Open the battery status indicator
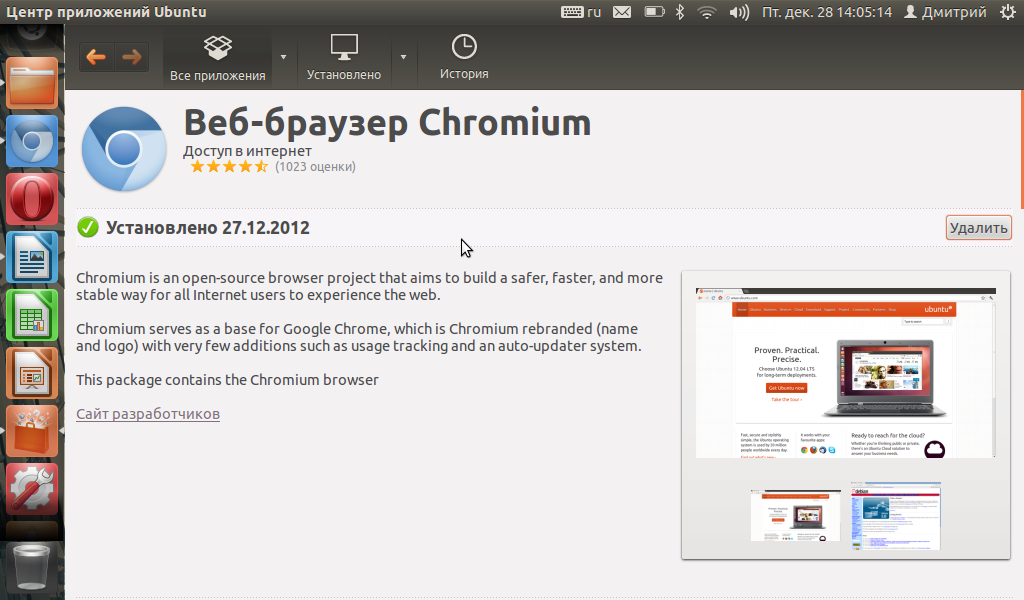Viewport: 1024px width, 600px height. [x=654, y=12]
